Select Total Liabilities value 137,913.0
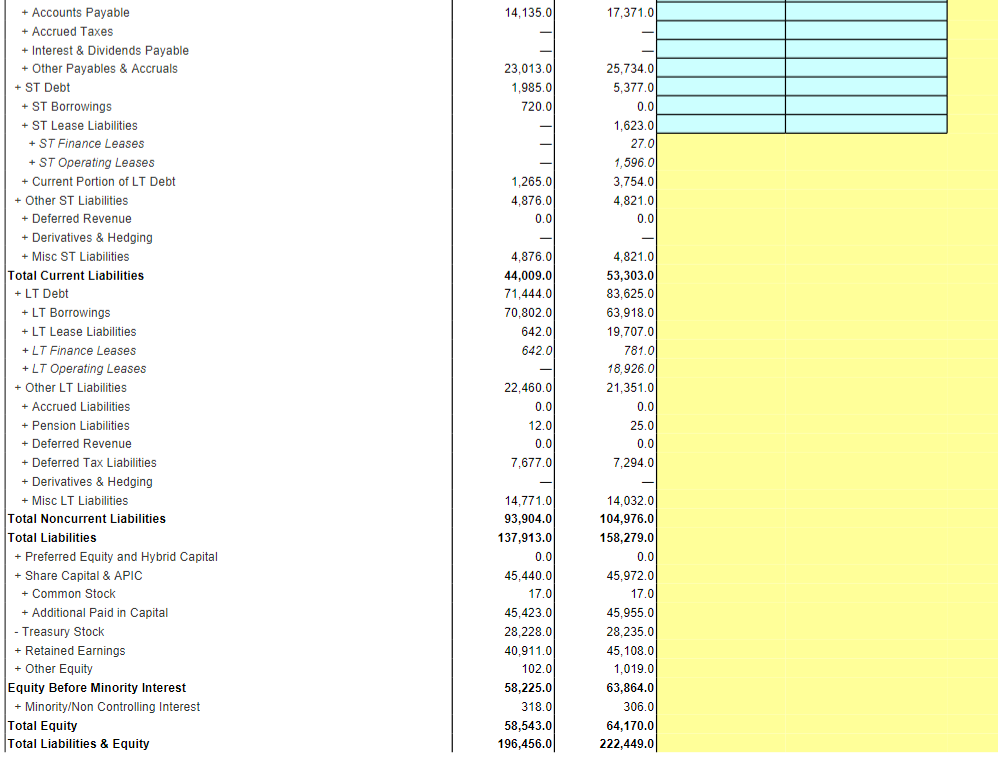 [525, 539]
